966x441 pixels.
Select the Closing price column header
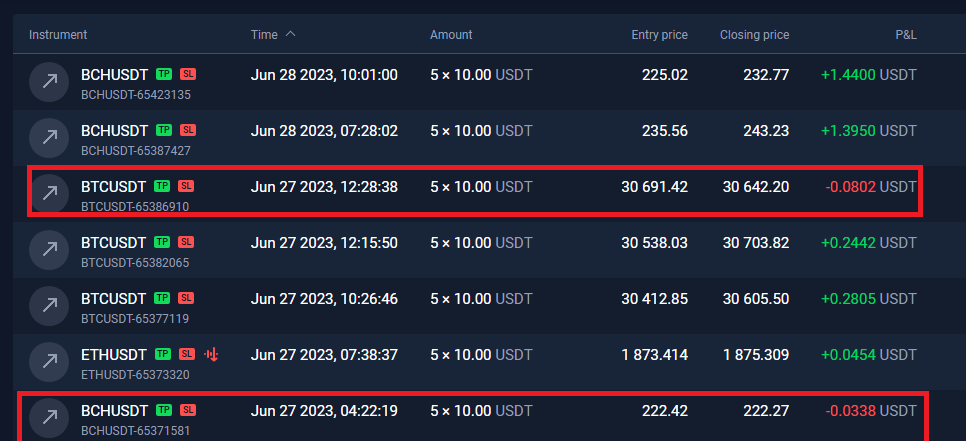(754, 35)
